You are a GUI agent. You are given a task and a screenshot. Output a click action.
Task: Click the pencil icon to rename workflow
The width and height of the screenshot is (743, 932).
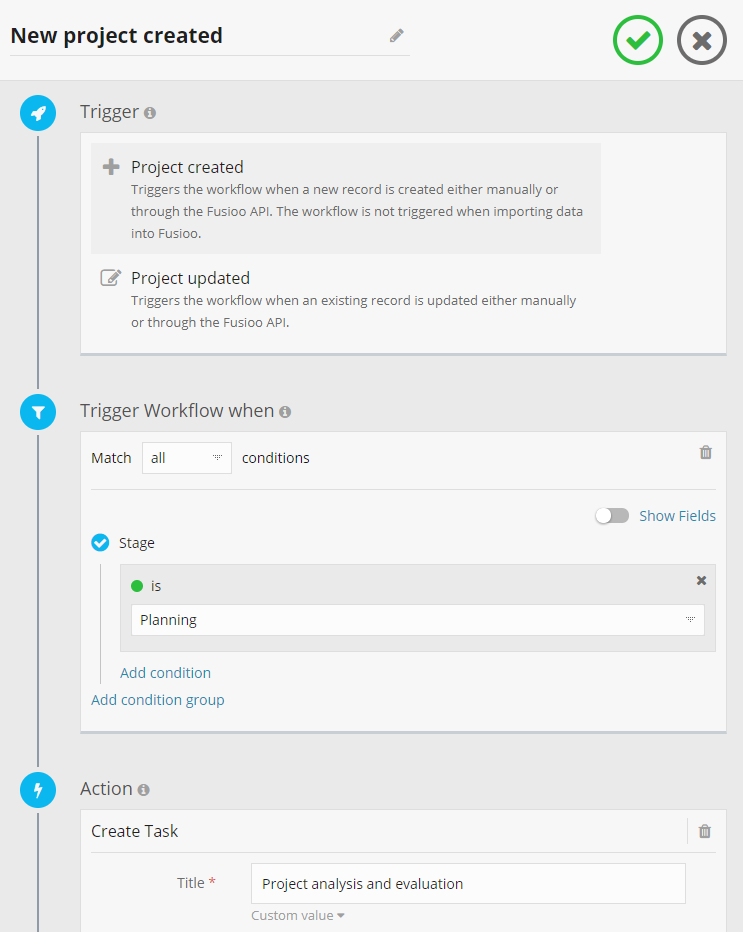pyautogui.click(x=397, y=36)
